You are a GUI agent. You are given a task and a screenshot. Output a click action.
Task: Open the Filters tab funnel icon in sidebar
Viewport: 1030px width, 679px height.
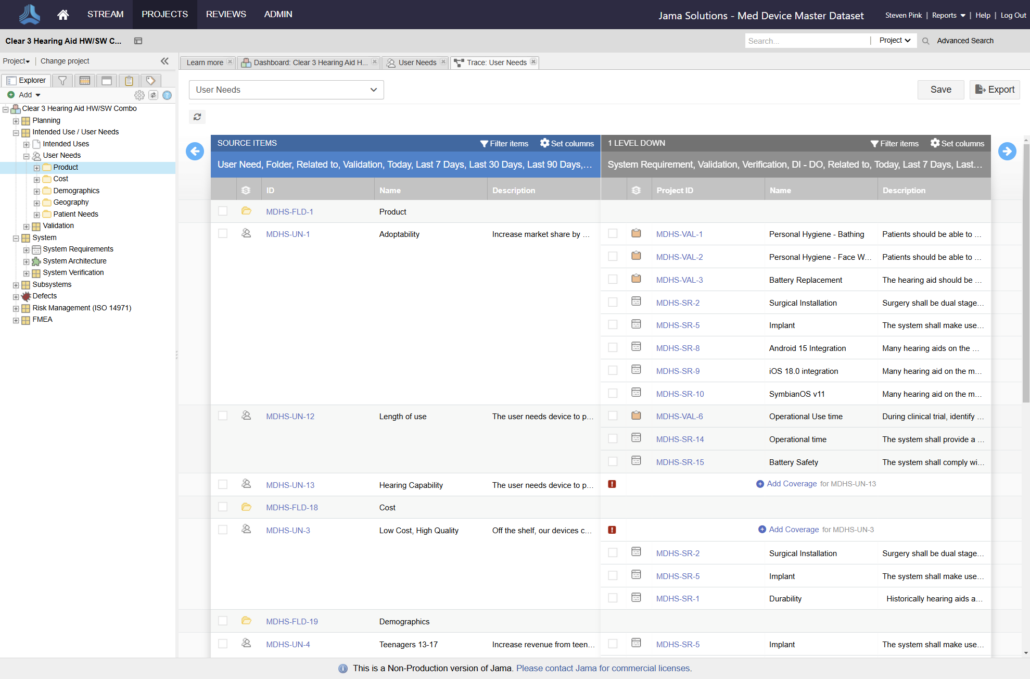[62, 80]
